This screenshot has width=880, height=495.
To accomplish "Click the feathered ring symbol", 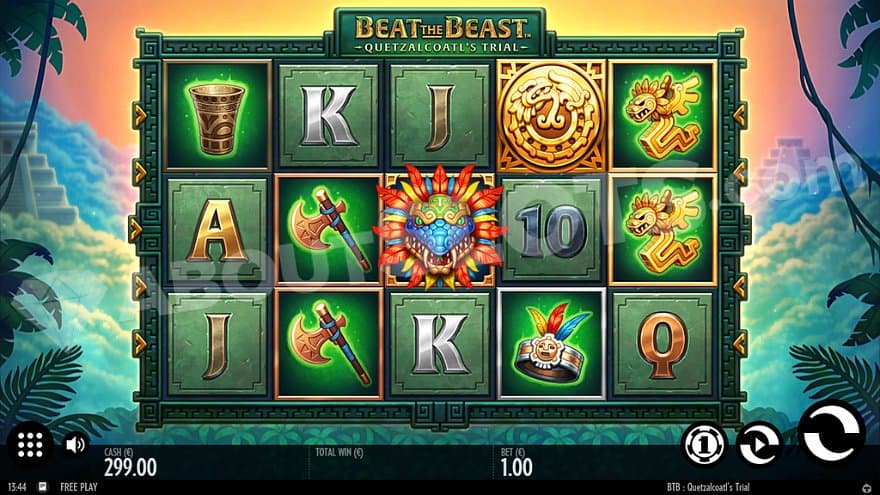I will [x=552, y=343].
